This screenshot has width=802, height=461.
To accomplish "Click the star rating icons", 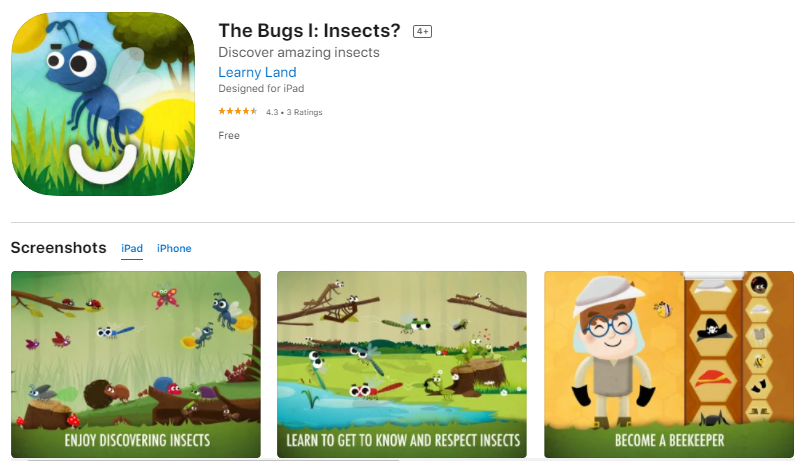I will tap(238, 112).
